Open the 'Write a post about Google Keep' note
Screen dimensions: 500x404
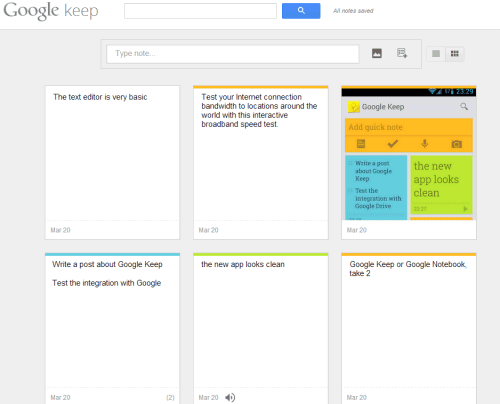(x=112, y=328)
